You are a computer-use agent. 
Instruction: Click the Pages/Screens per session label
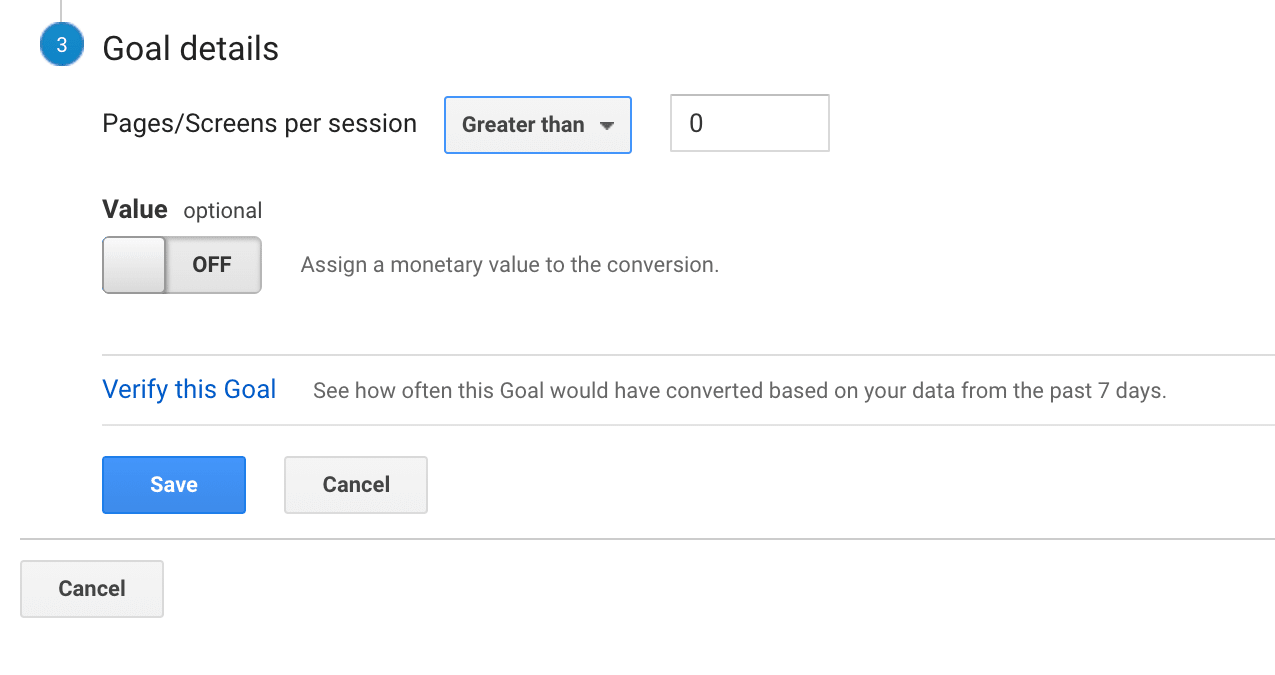260,124
